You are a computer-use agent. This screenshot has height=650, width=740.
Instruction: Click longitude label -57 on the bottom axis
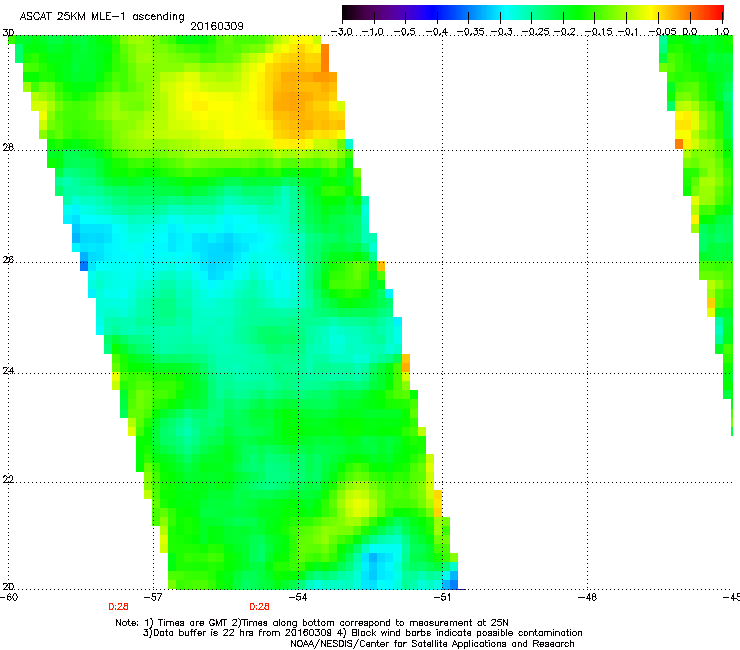click(153, 597)
